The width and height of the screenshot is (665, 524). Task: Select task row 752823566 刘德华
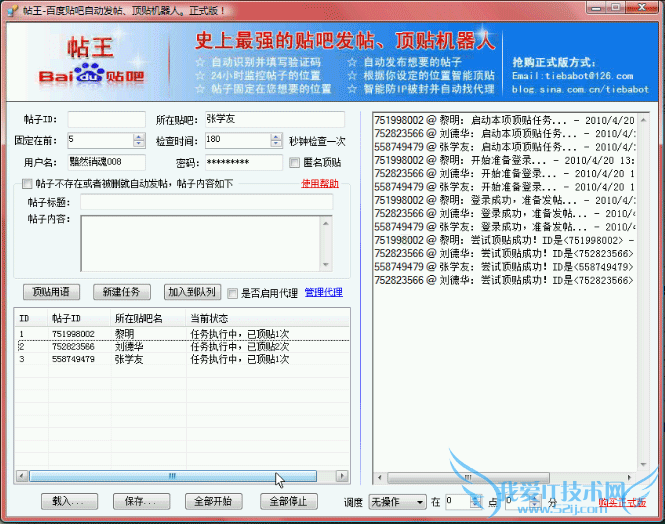182,346
